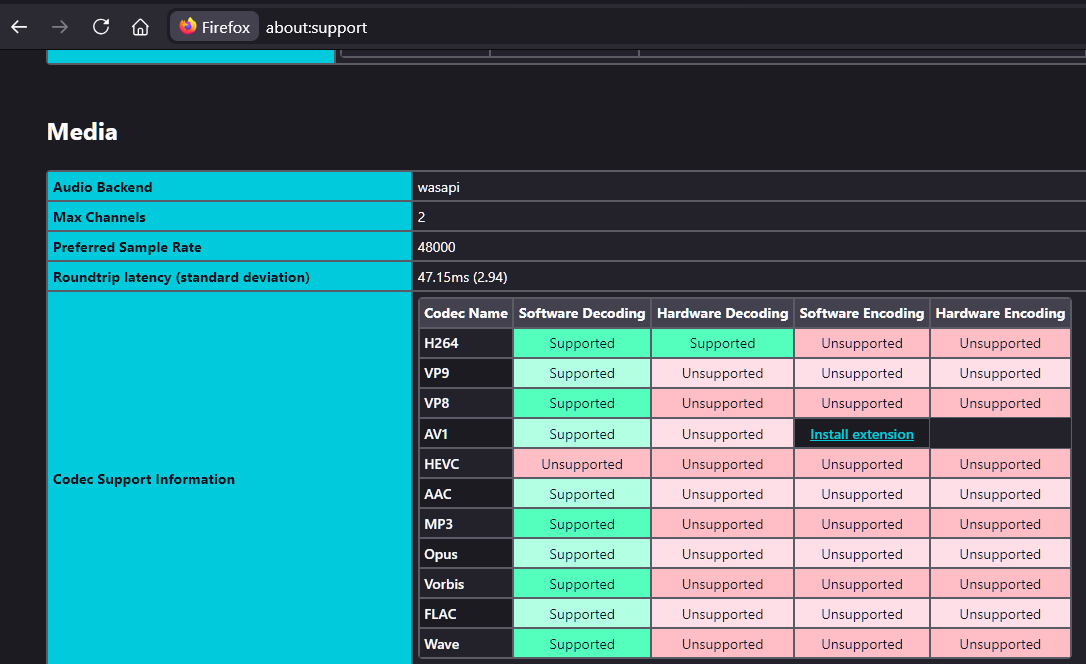Click the browser Back arrow
Viewport: 1086px width, 664px height.
pyautogui.click(x=19, y=27)
